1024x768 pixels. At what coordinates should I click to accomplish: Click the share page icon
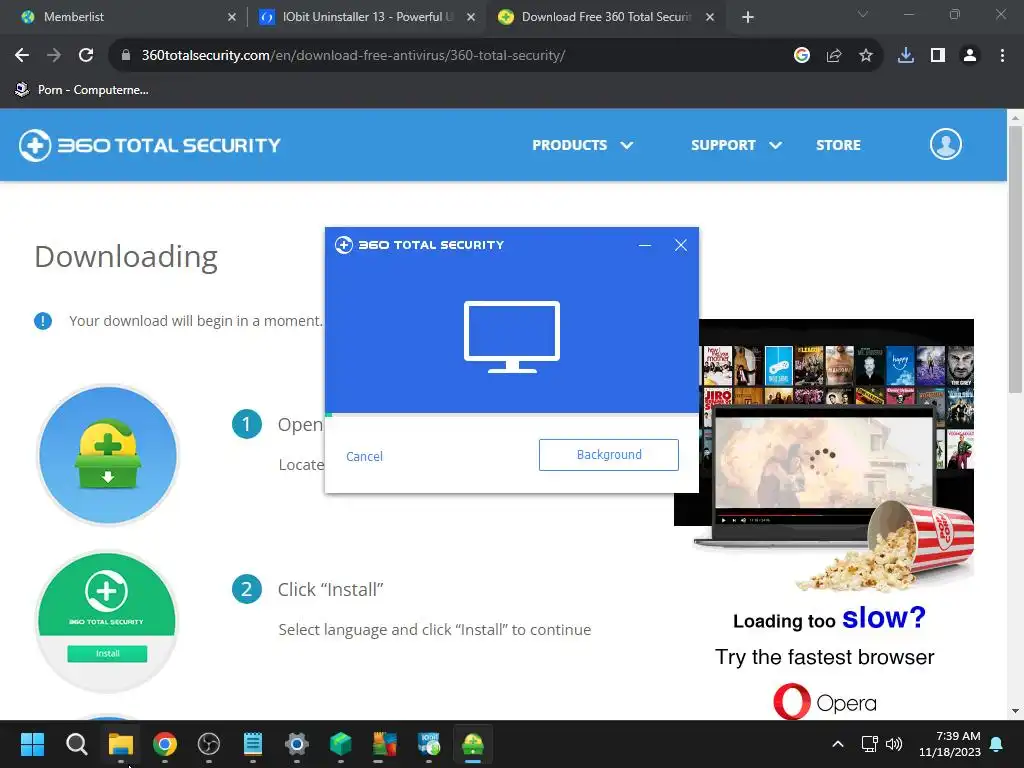[834, 56]
